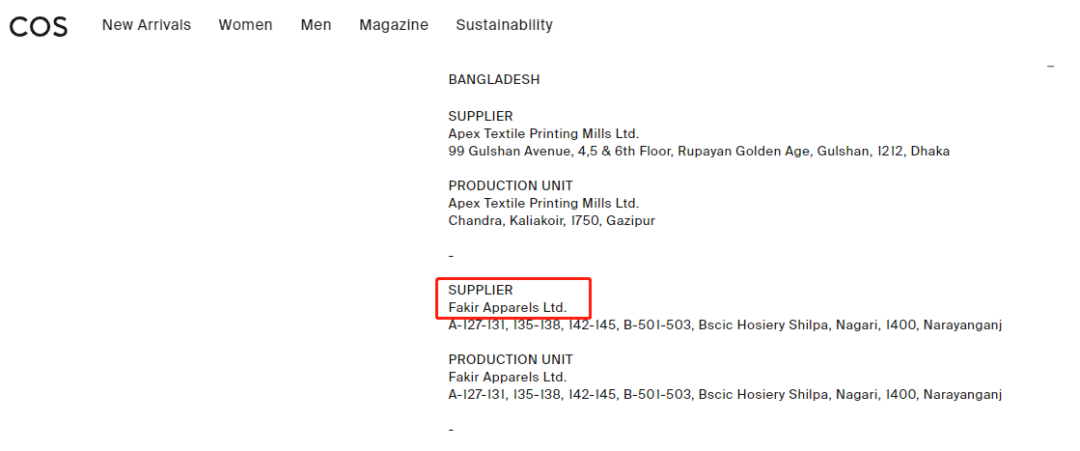Click the SUPPLIER label above Apex Textile

(480, 116)
